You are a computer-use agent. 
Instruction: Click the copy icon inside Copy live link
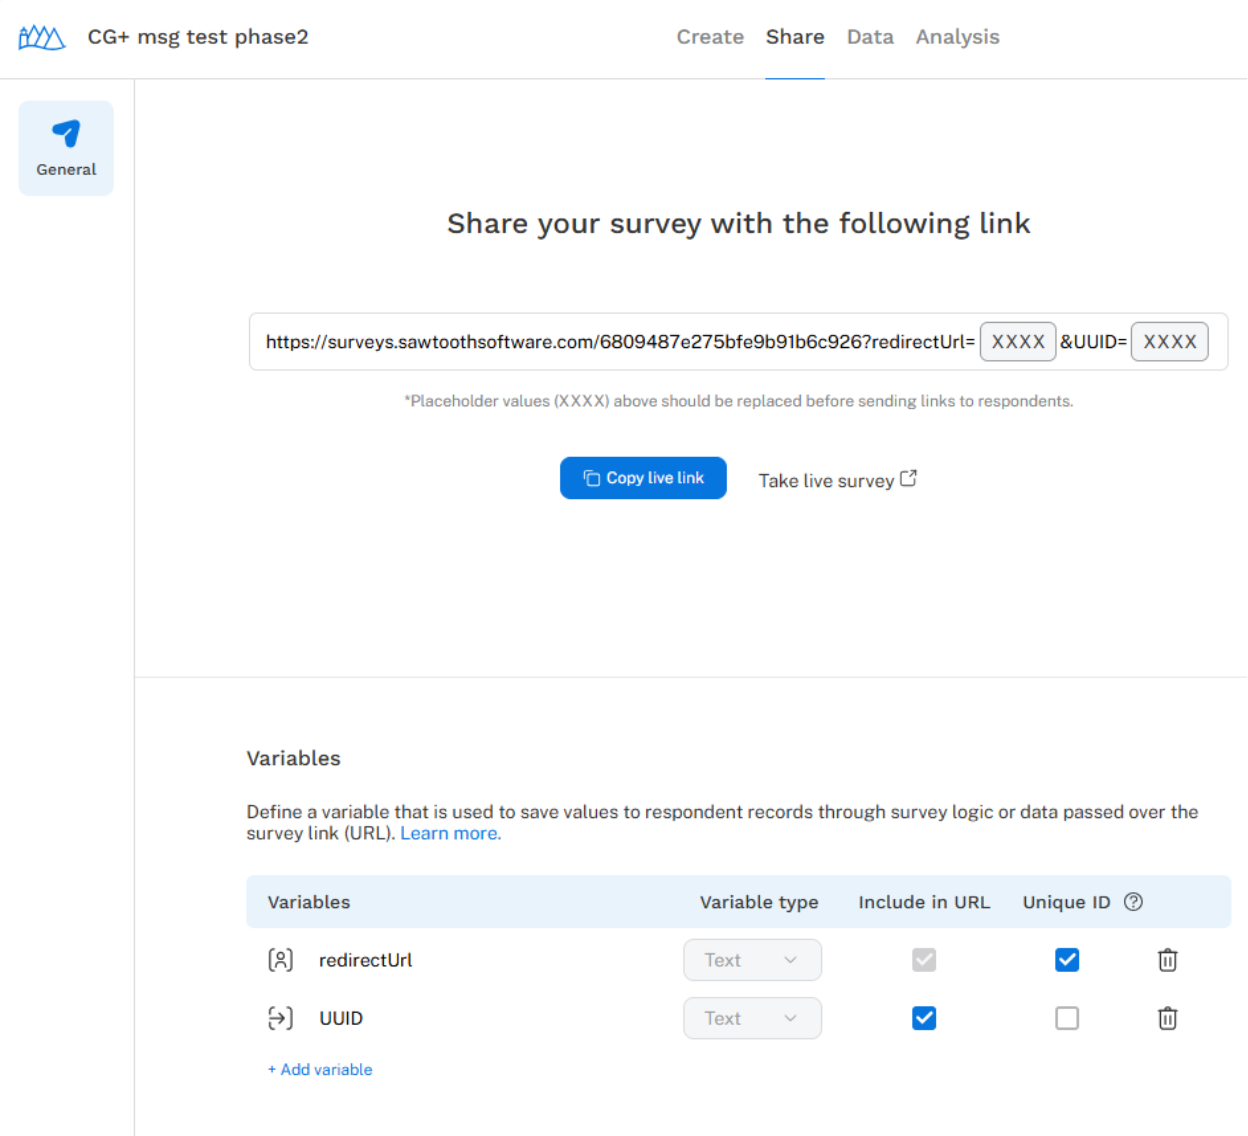click(591, 477)
